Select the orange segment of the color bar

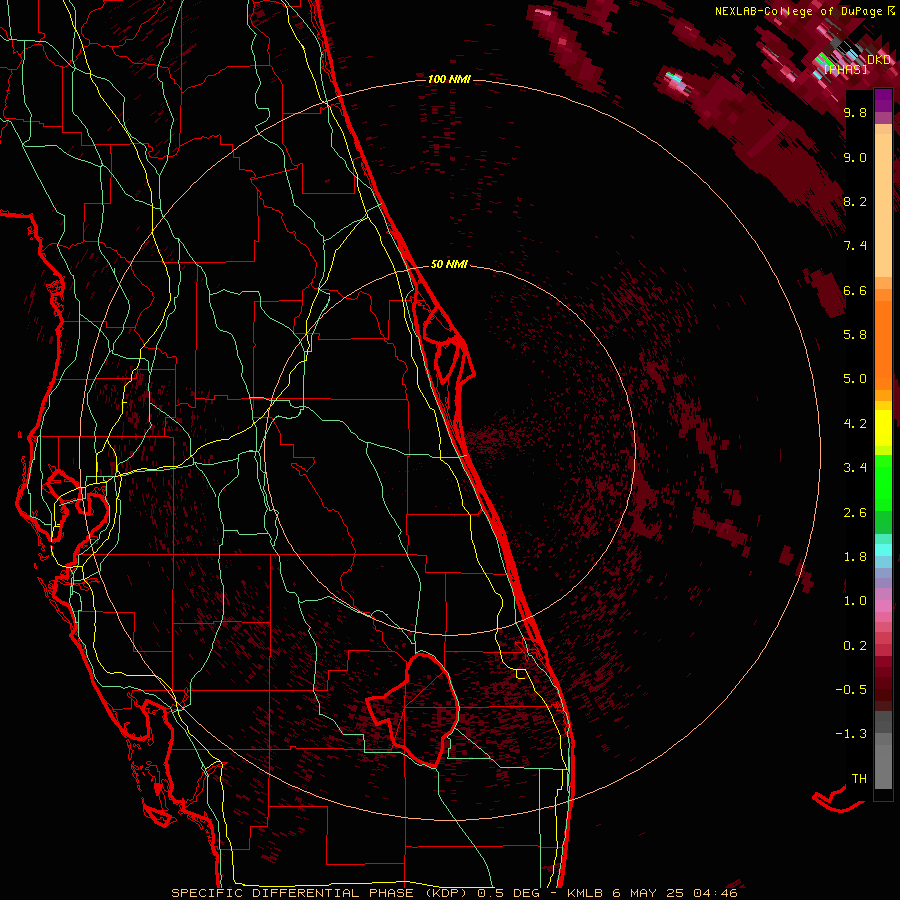(x=883, y=344)
